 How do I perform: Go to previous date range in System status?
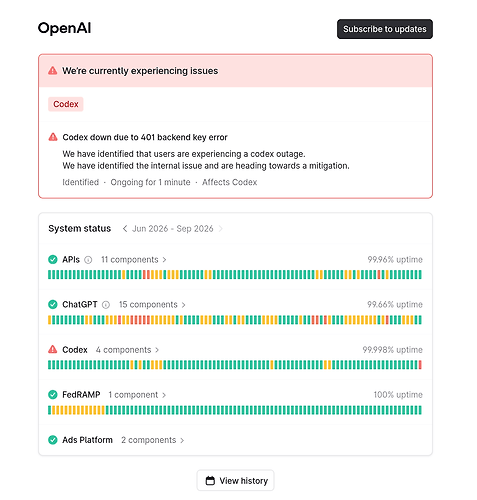tap(125, 229)
